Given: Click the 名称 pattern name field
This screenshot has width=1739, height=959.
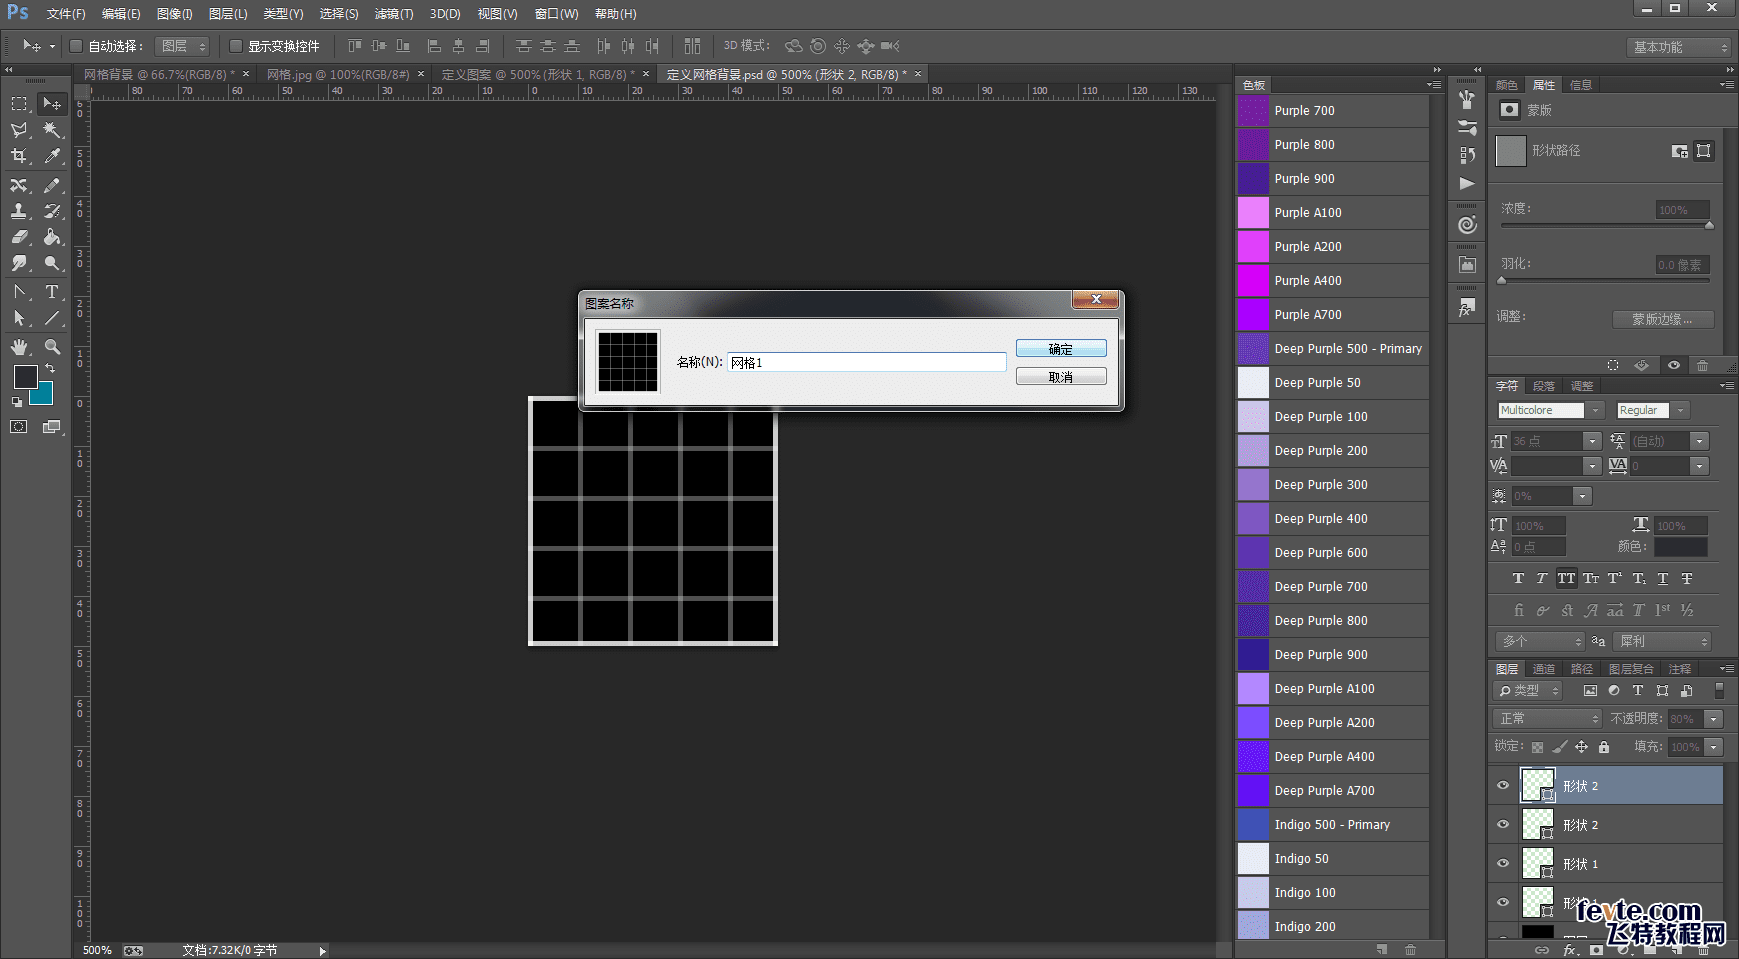Looking at the screenshot, I should point(866,363).
